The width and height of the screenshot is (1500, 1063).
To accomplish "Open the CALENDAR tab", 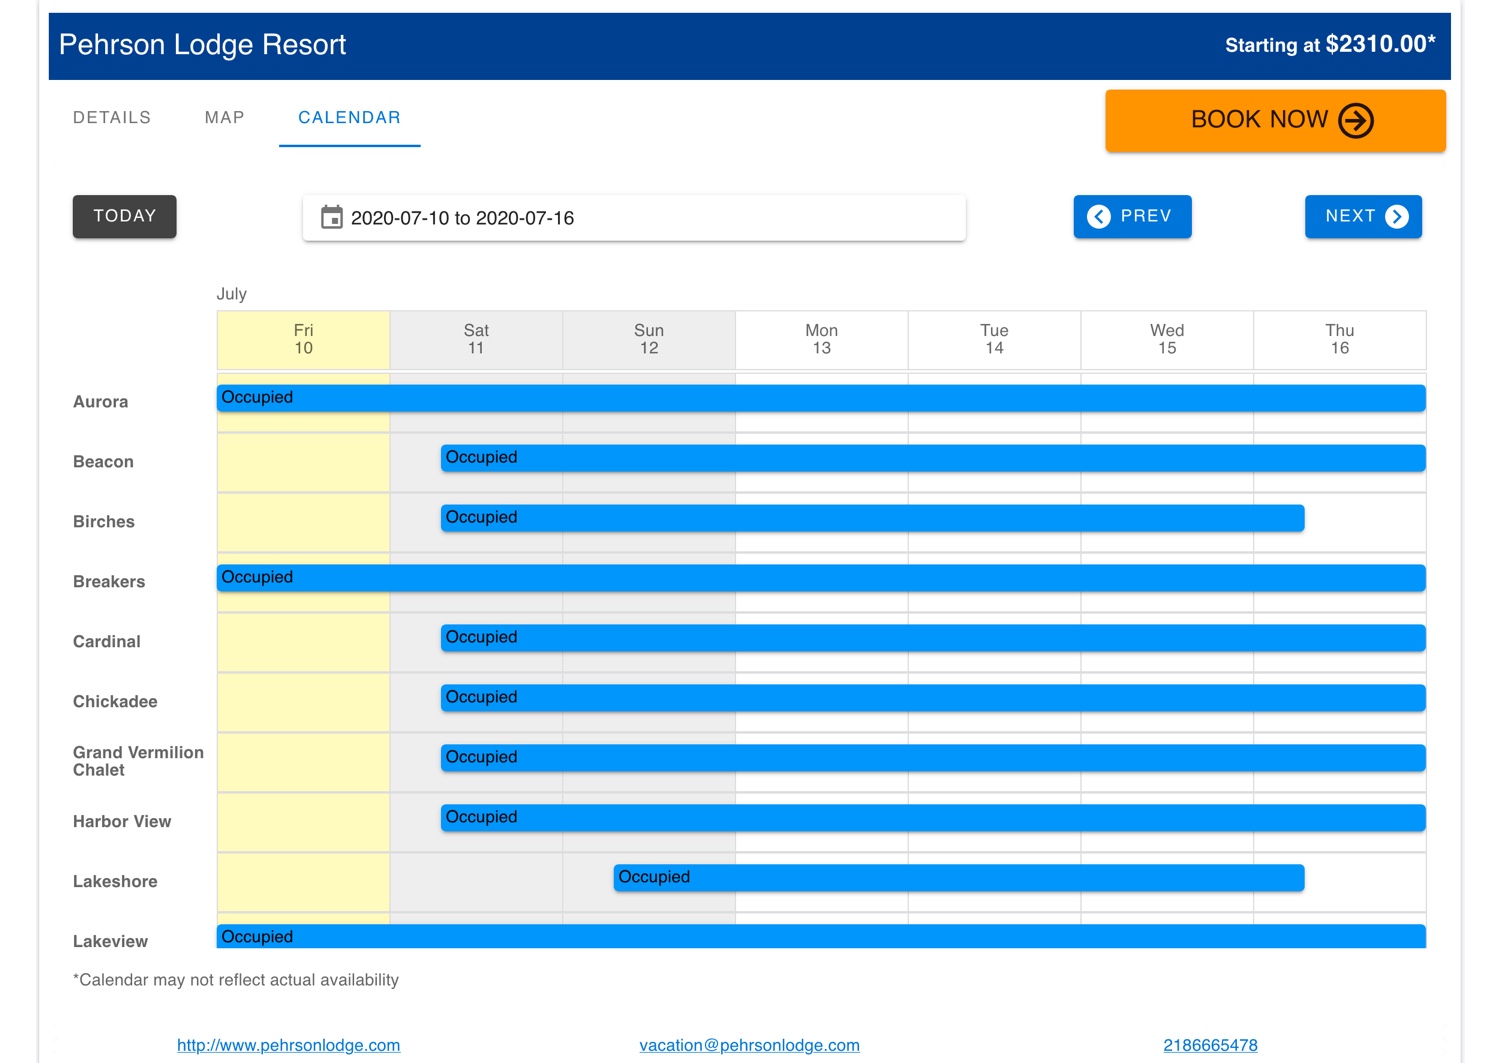I will tap(349, 117).
